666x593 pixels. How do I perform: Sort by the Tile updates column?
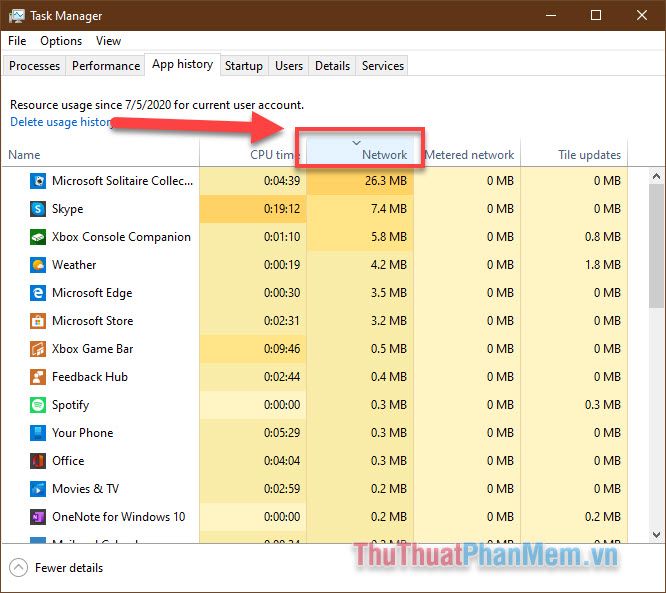pyautogui.click(x=574, y=152)
